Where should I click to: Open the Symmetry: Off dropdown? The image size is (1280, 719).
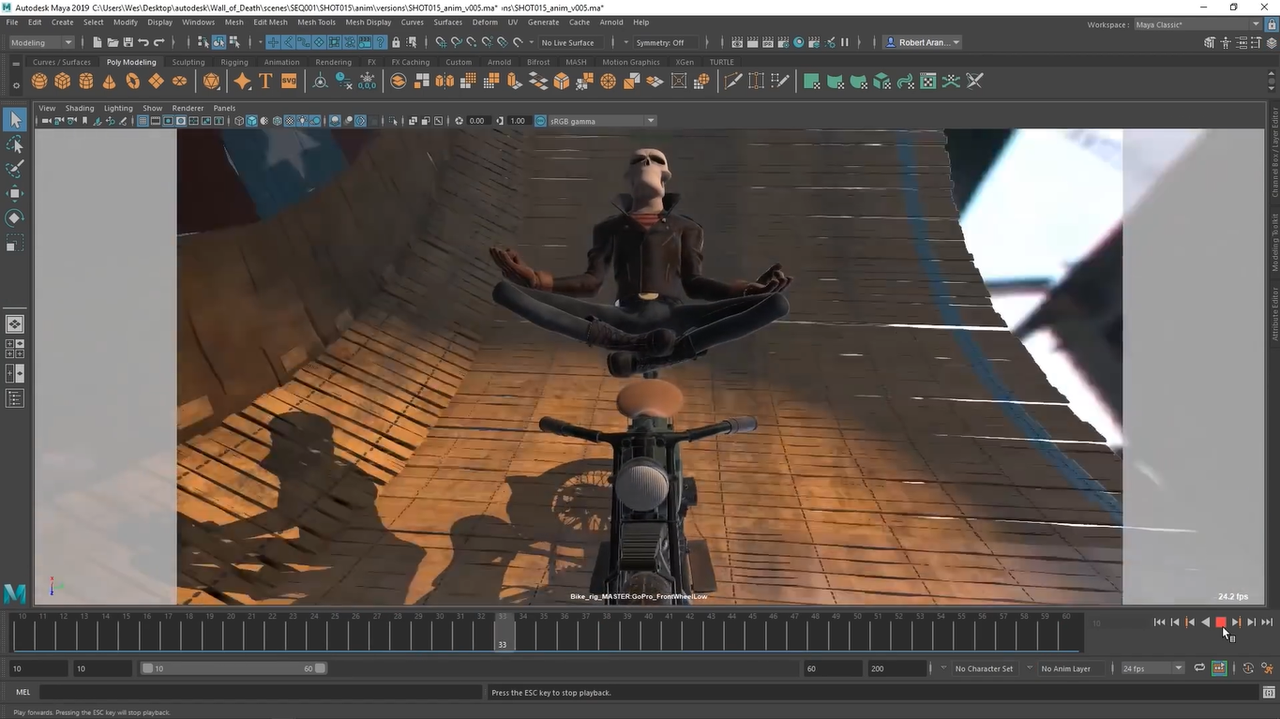pos(666,42)
